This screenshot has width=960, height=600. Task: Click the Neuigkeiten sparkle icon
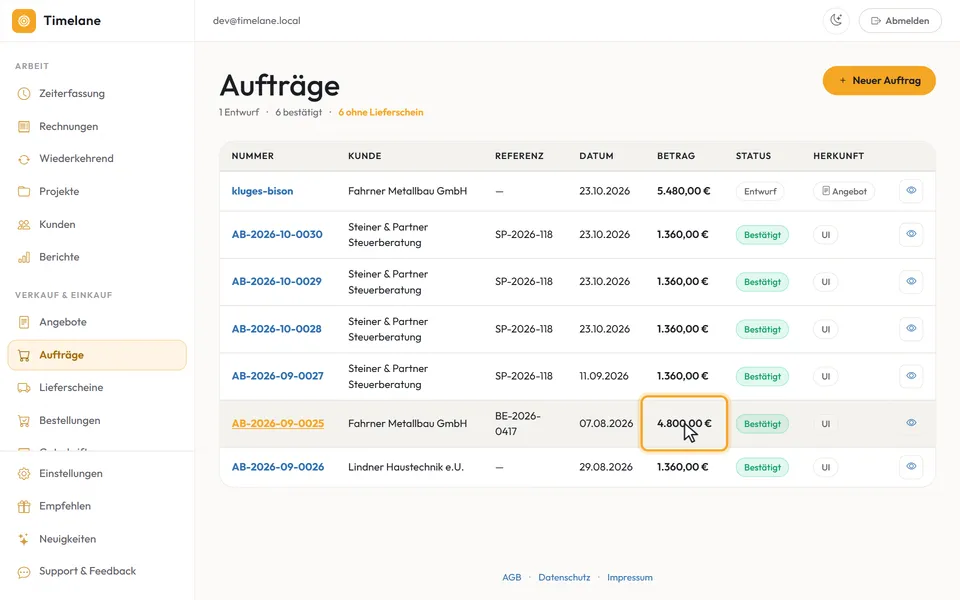(x=24, y=539)
